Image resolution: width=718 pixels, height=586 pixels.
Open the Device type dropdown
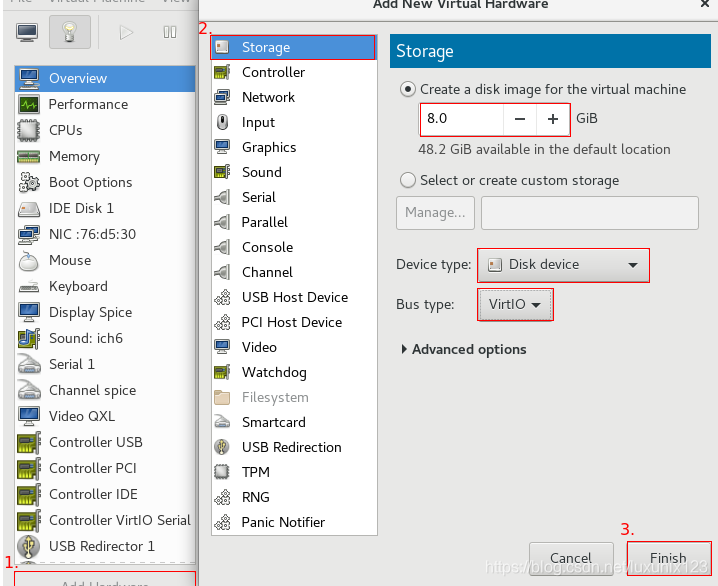(563, 265)
